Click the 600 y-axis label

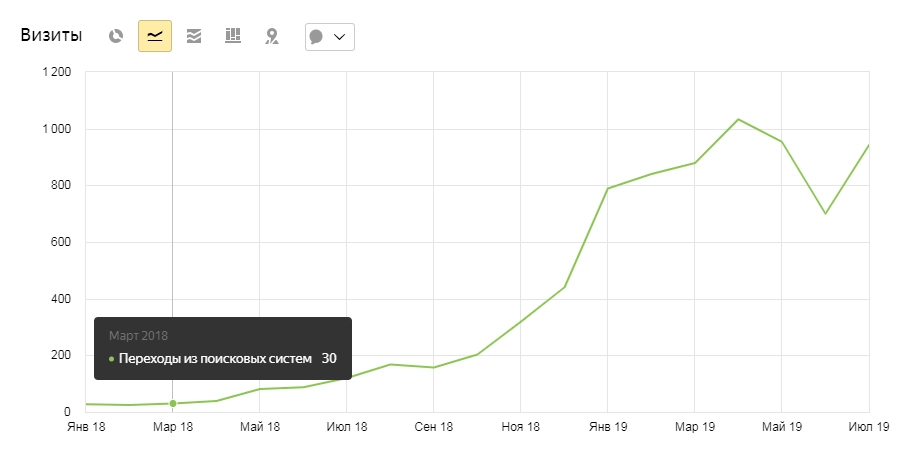[x=59, y=242]
